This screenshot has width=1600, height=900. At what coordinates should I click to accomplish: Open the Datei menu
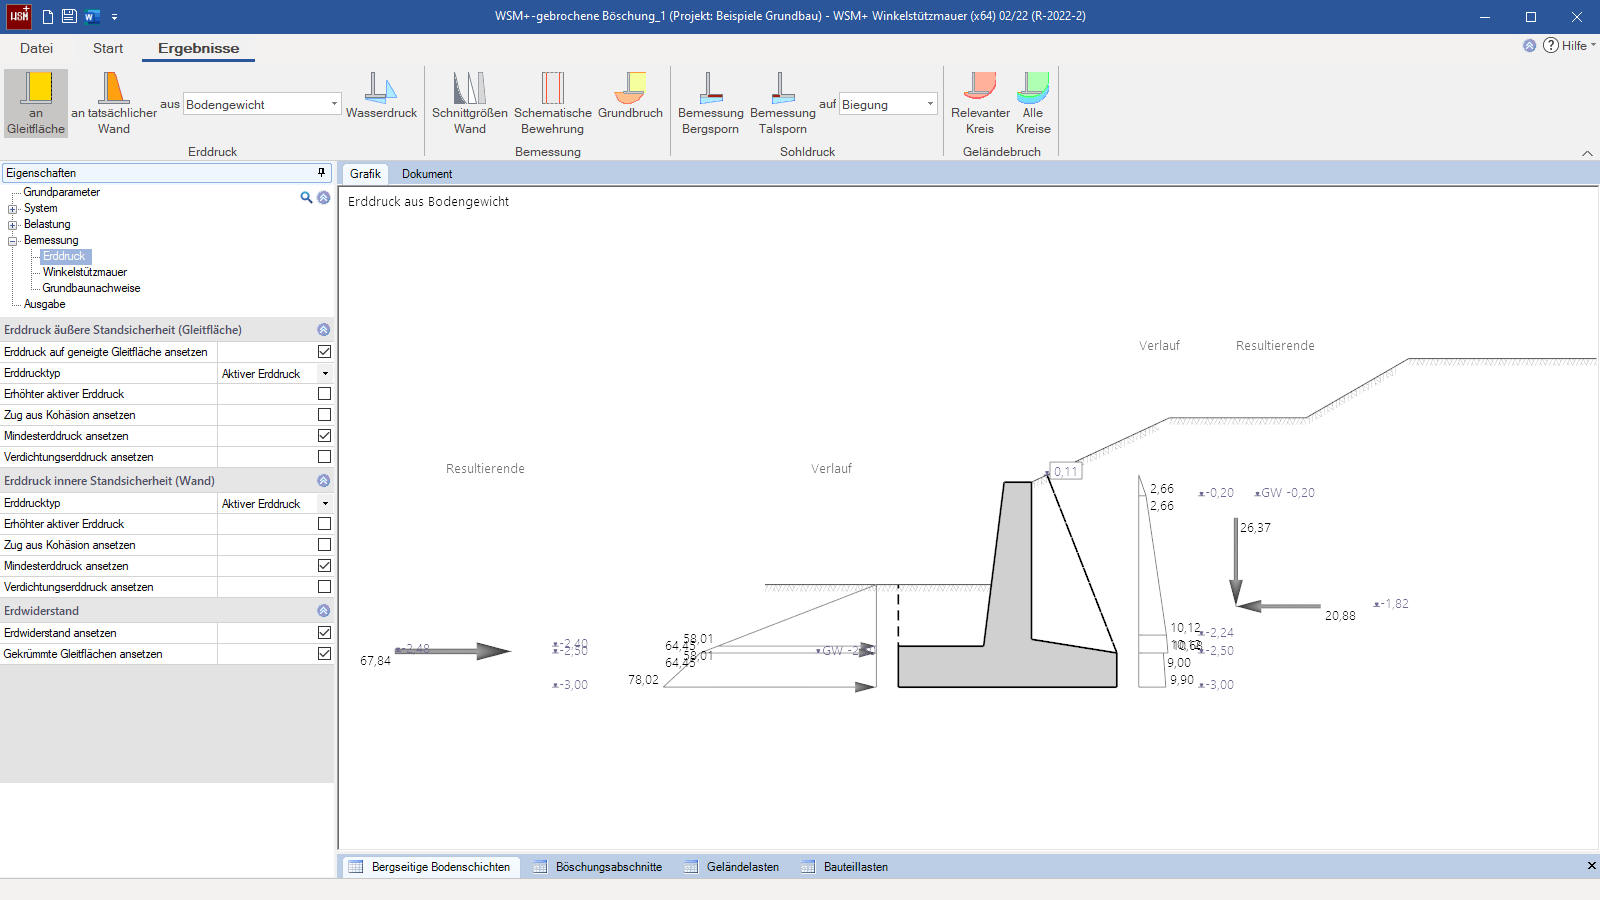36,48
